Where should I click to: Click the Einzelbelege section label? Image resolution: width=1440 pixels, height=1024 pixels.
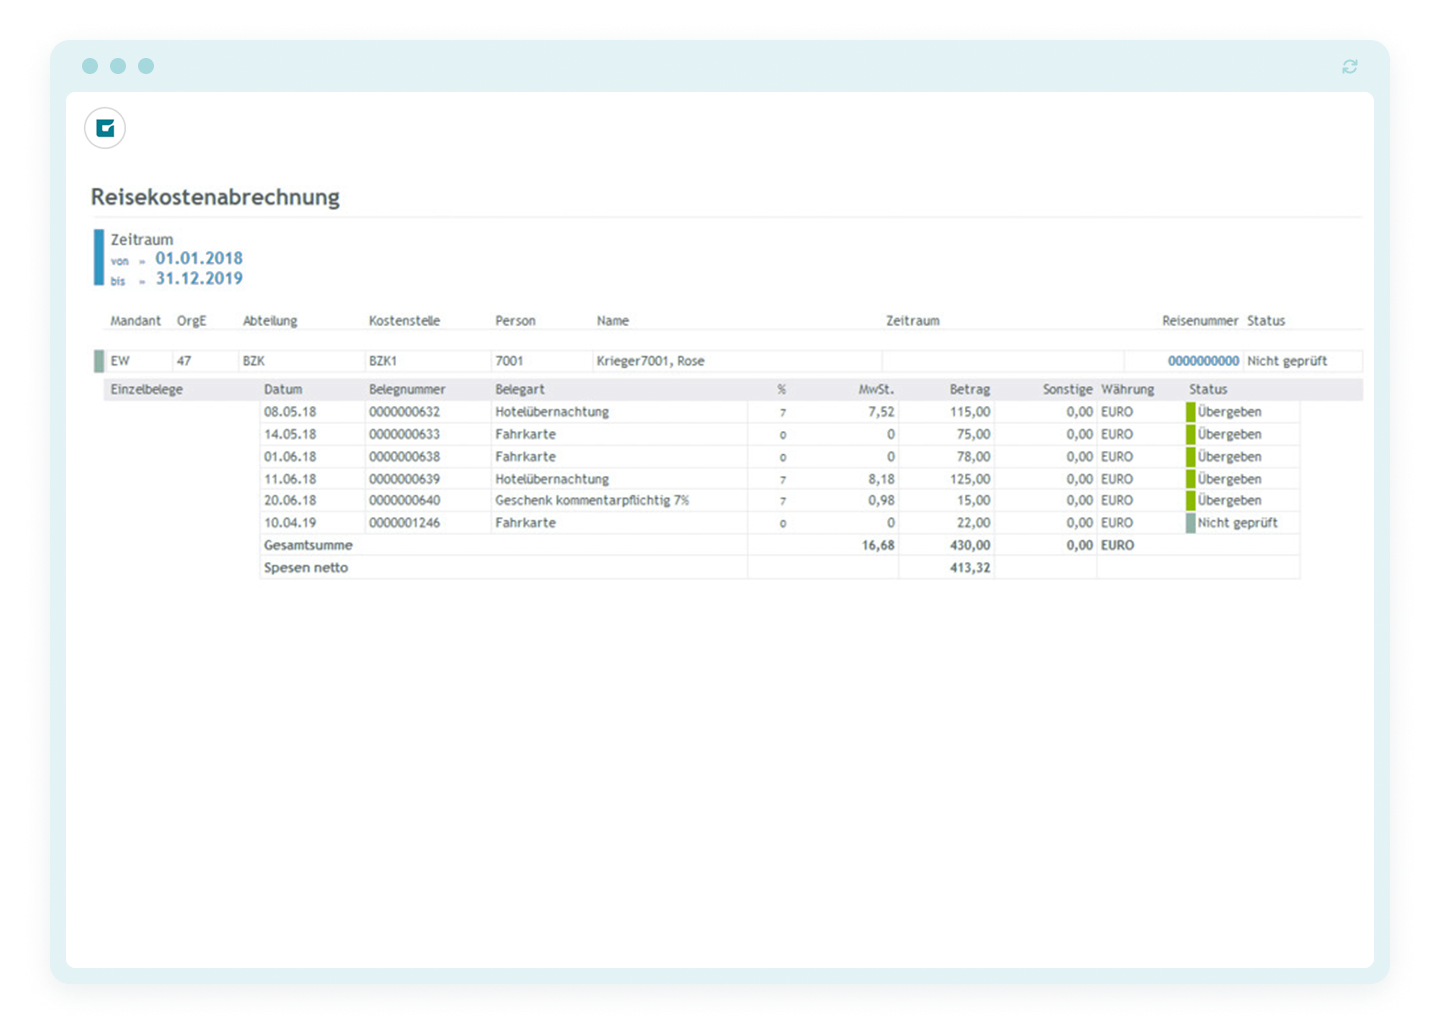[146, 389]
